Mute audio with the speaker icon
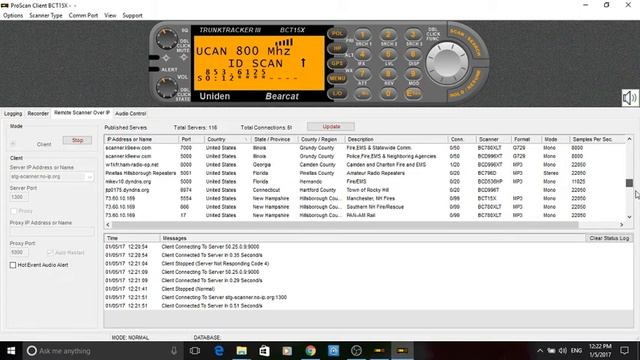This screenshot has height=360, width=640. point(629,98)
